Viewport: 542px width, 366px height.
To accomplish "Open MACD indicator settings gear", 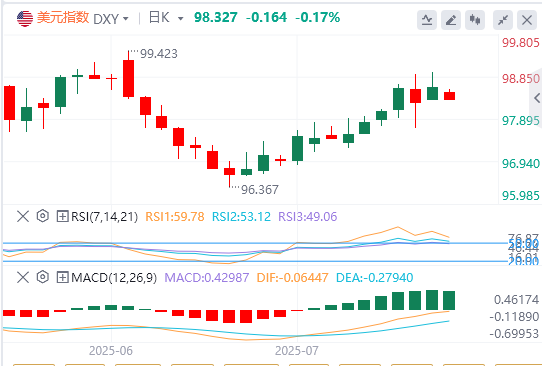I will [x=43, y=277].
